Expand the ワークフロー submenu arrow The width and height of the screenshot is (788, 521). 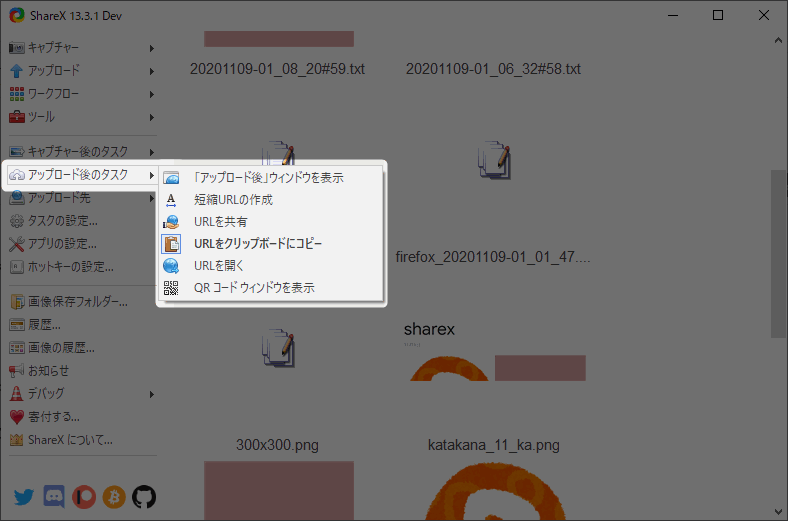(151, 94)
